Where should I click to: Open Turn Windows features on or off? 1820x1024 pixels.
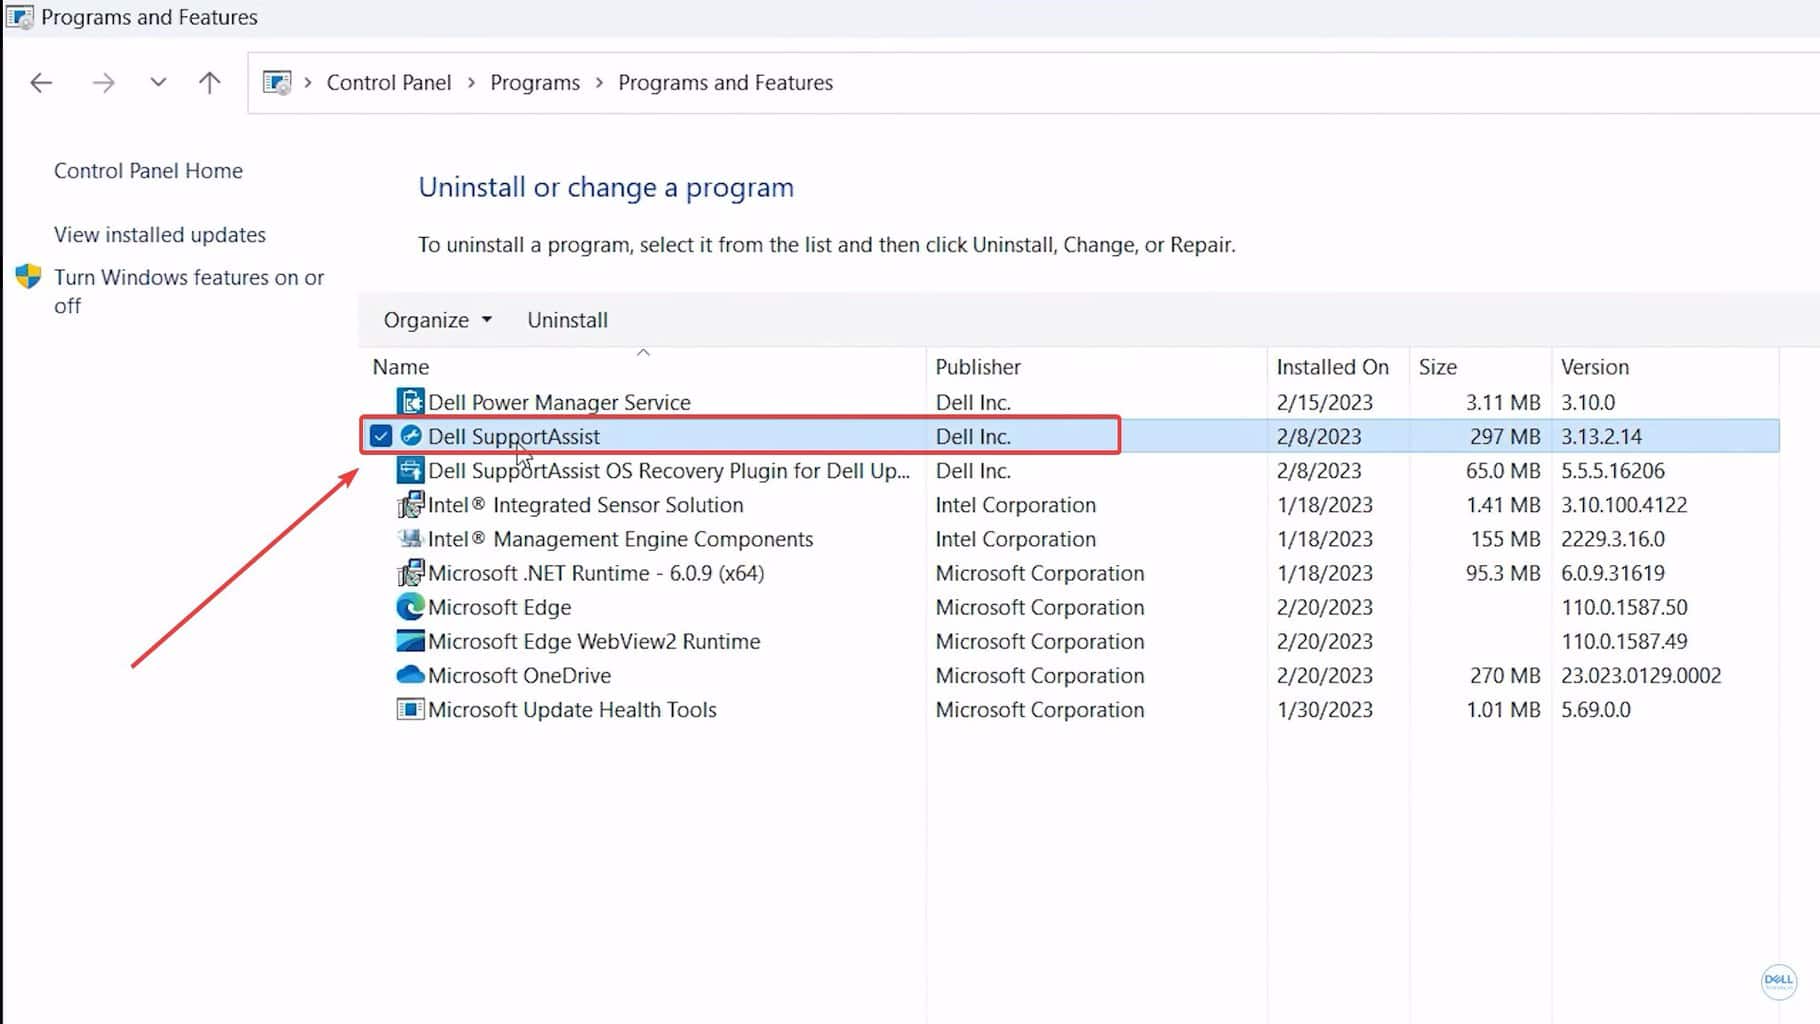pyautogui.click(x=189, y=291)
